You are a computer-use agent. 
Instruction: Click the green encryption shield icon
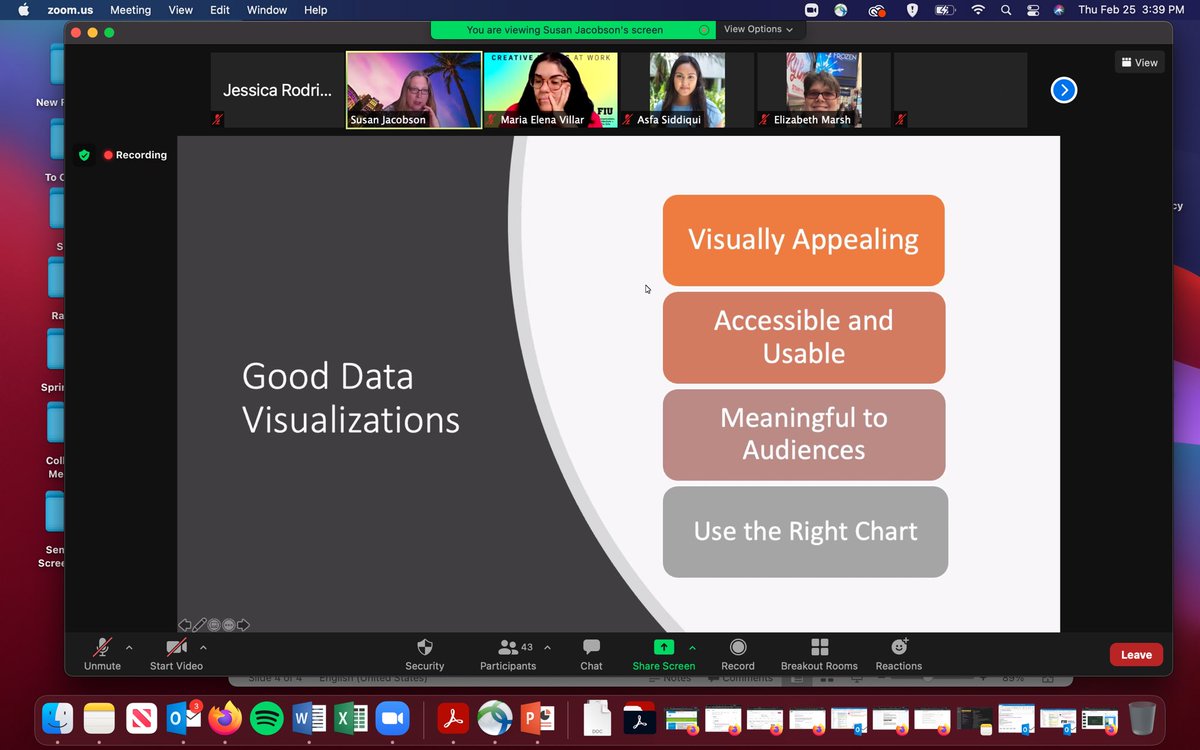click(x=84, y=155)
